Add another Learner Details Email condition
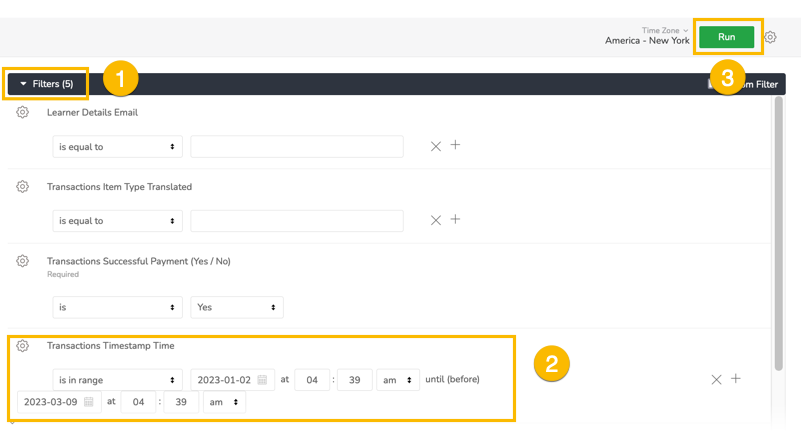This screenshot has height=433, width=801. (x=455, y=145)
